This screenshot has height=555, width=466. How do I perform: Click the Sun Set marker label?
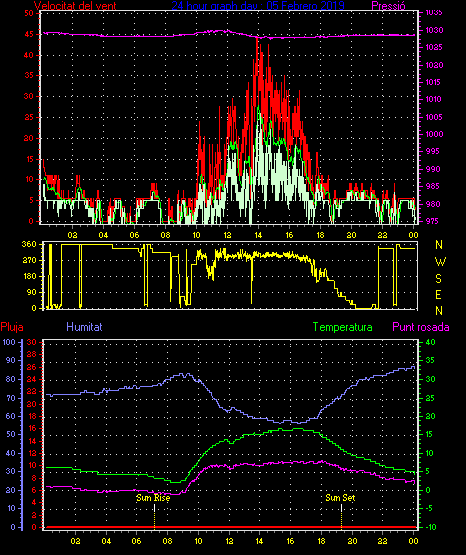click(x=340, y=498)
